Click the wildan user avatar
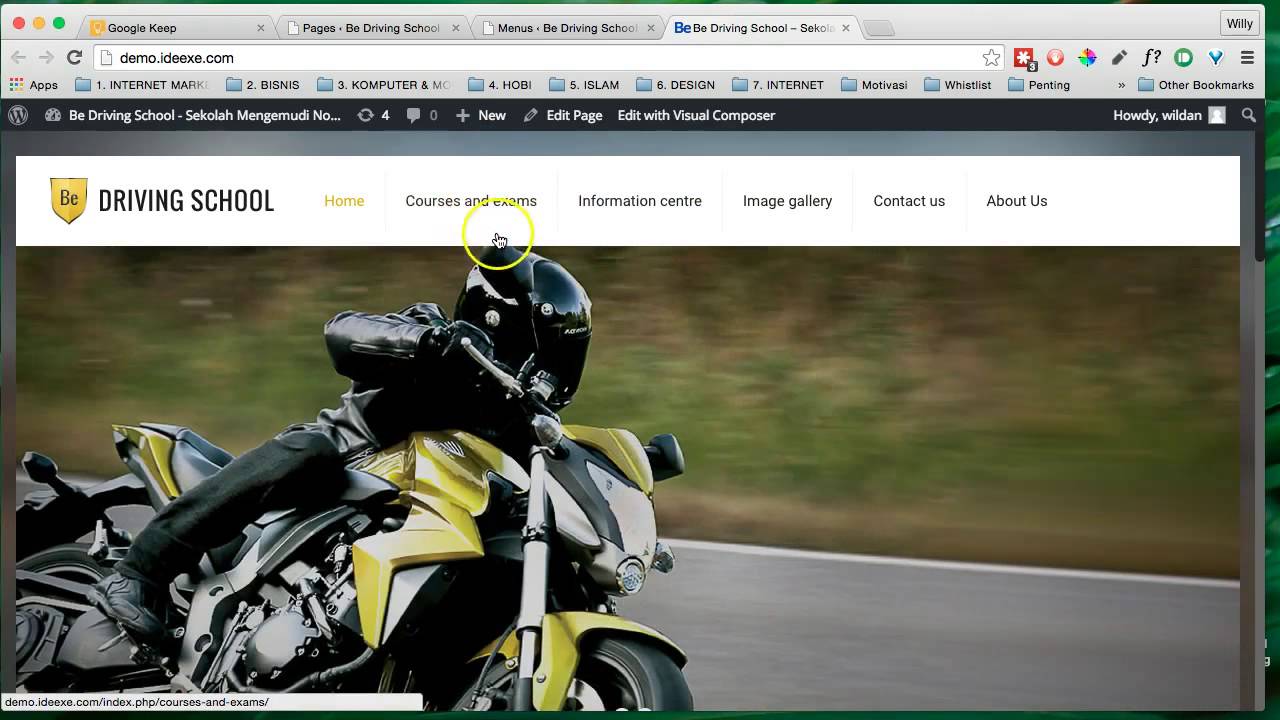Screen dimensions: 1280x720 click(1217, 115)
